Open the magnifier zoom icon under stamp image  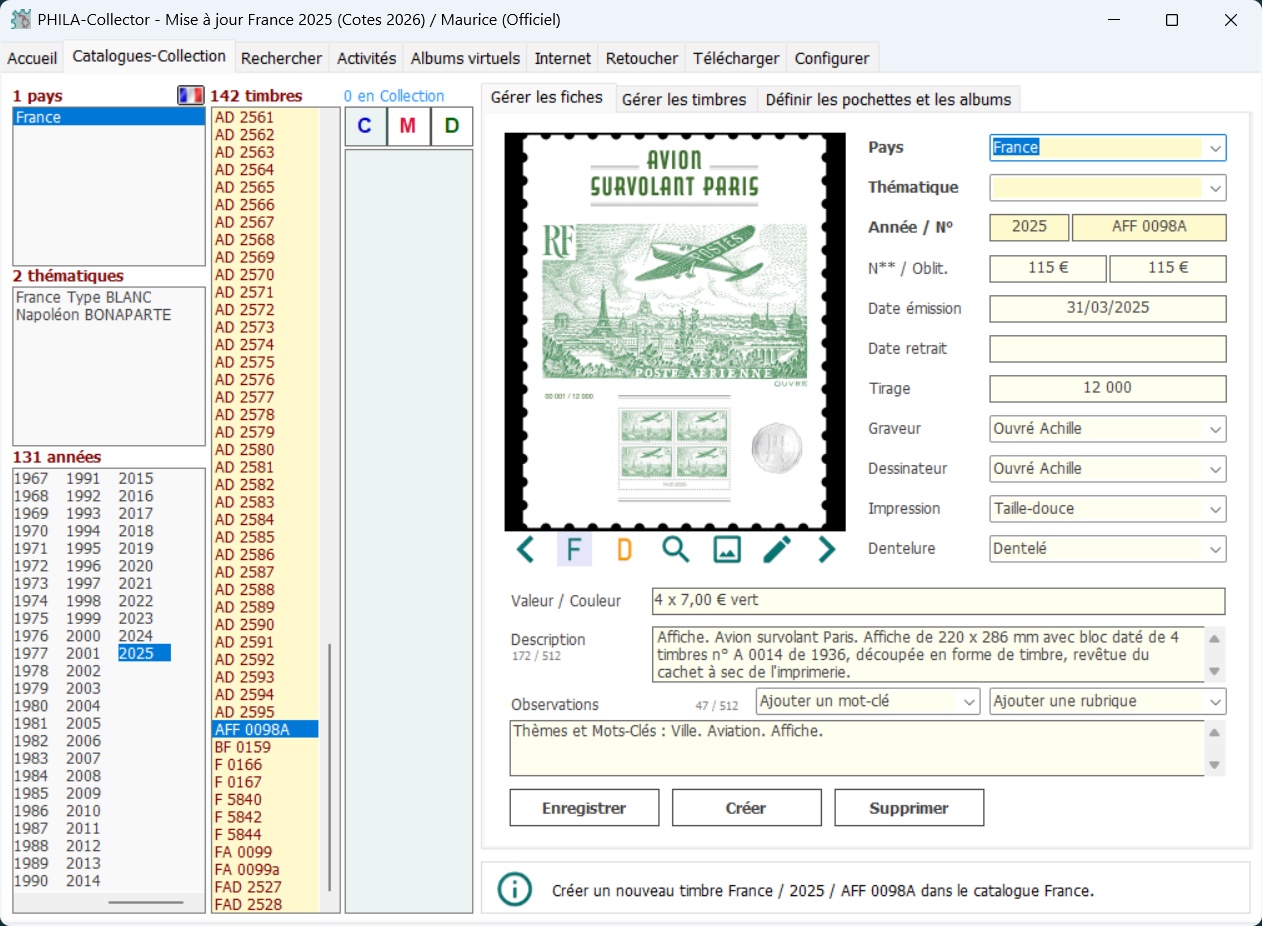pyautogui.click(x=676, y=549)
